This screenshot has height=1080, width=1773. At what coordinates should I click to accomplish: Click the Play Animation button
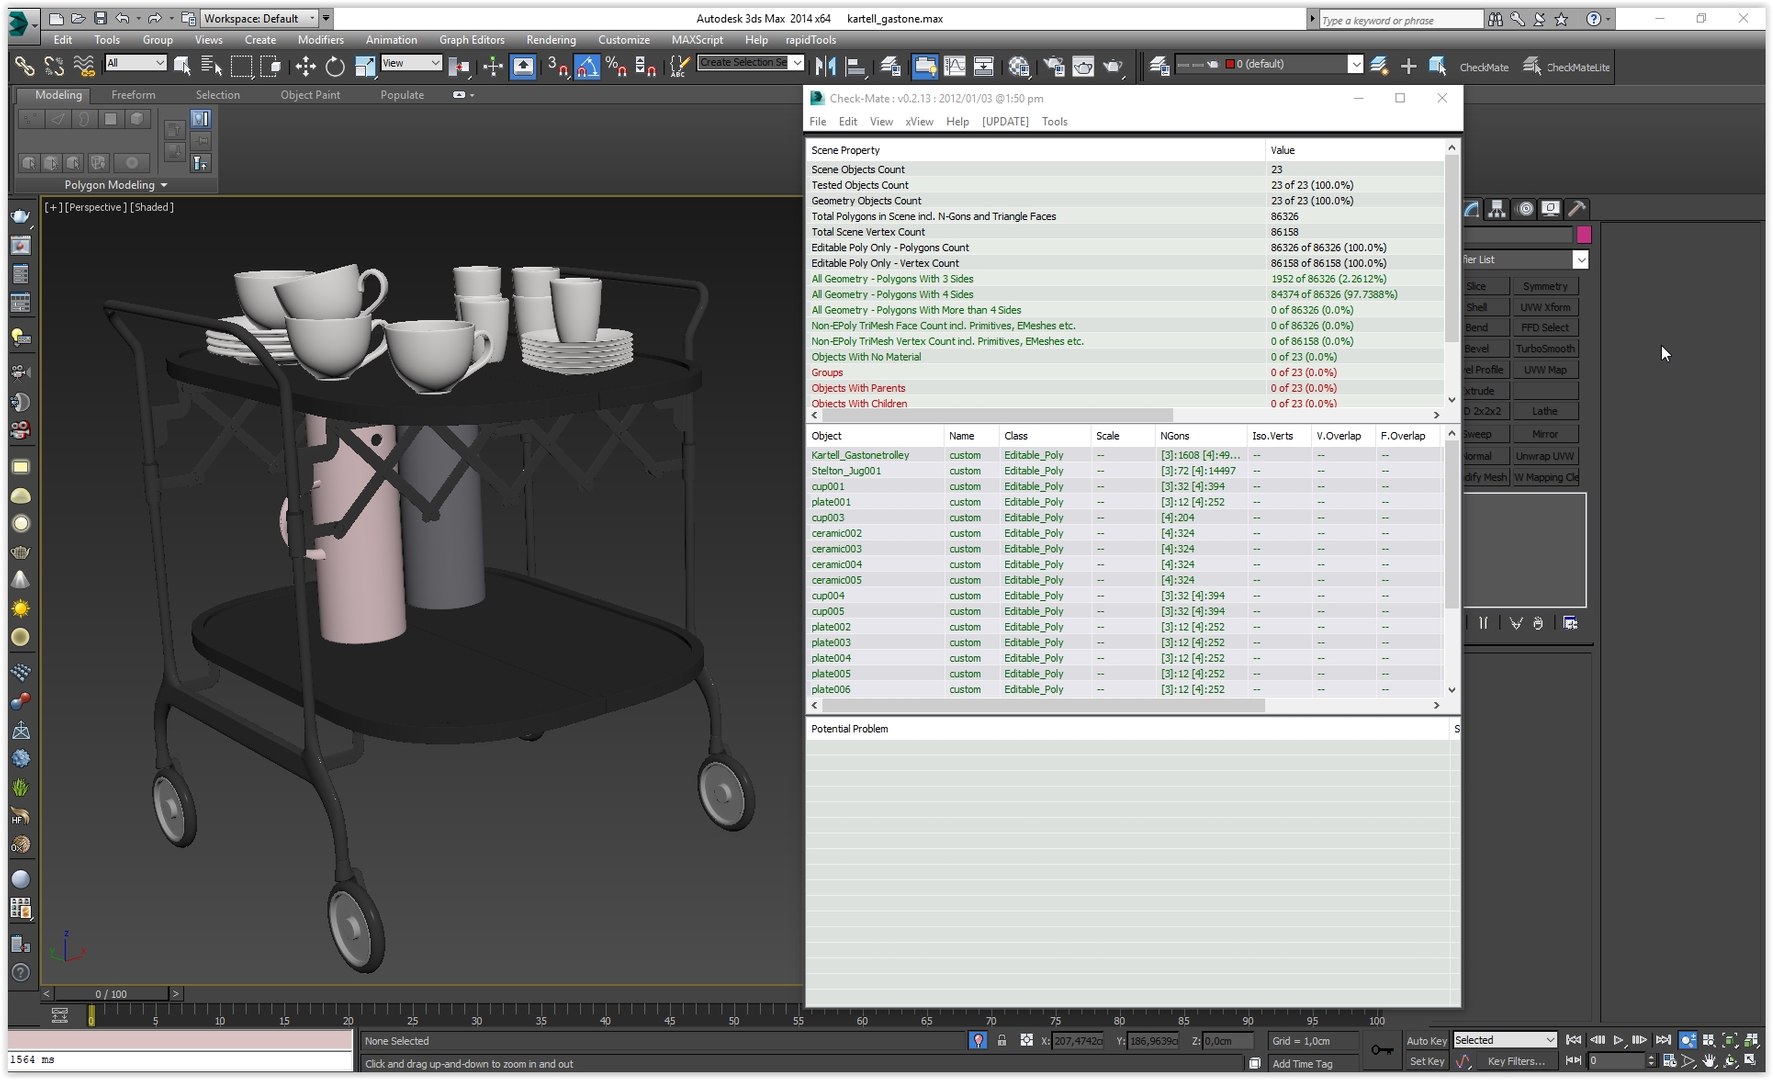point(1618,1041)
